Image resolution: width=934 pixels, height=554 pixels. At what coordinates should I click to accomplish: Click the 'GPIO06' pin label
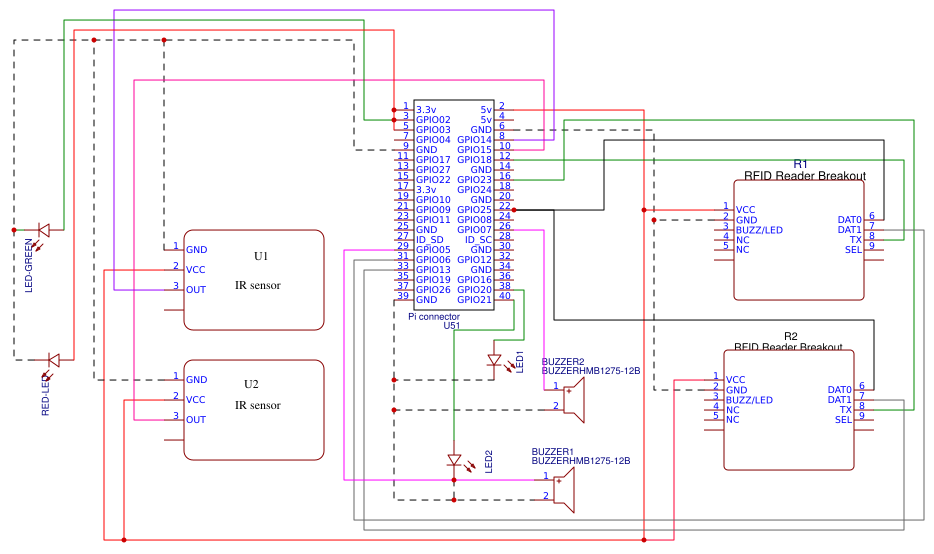coord(433,260)
